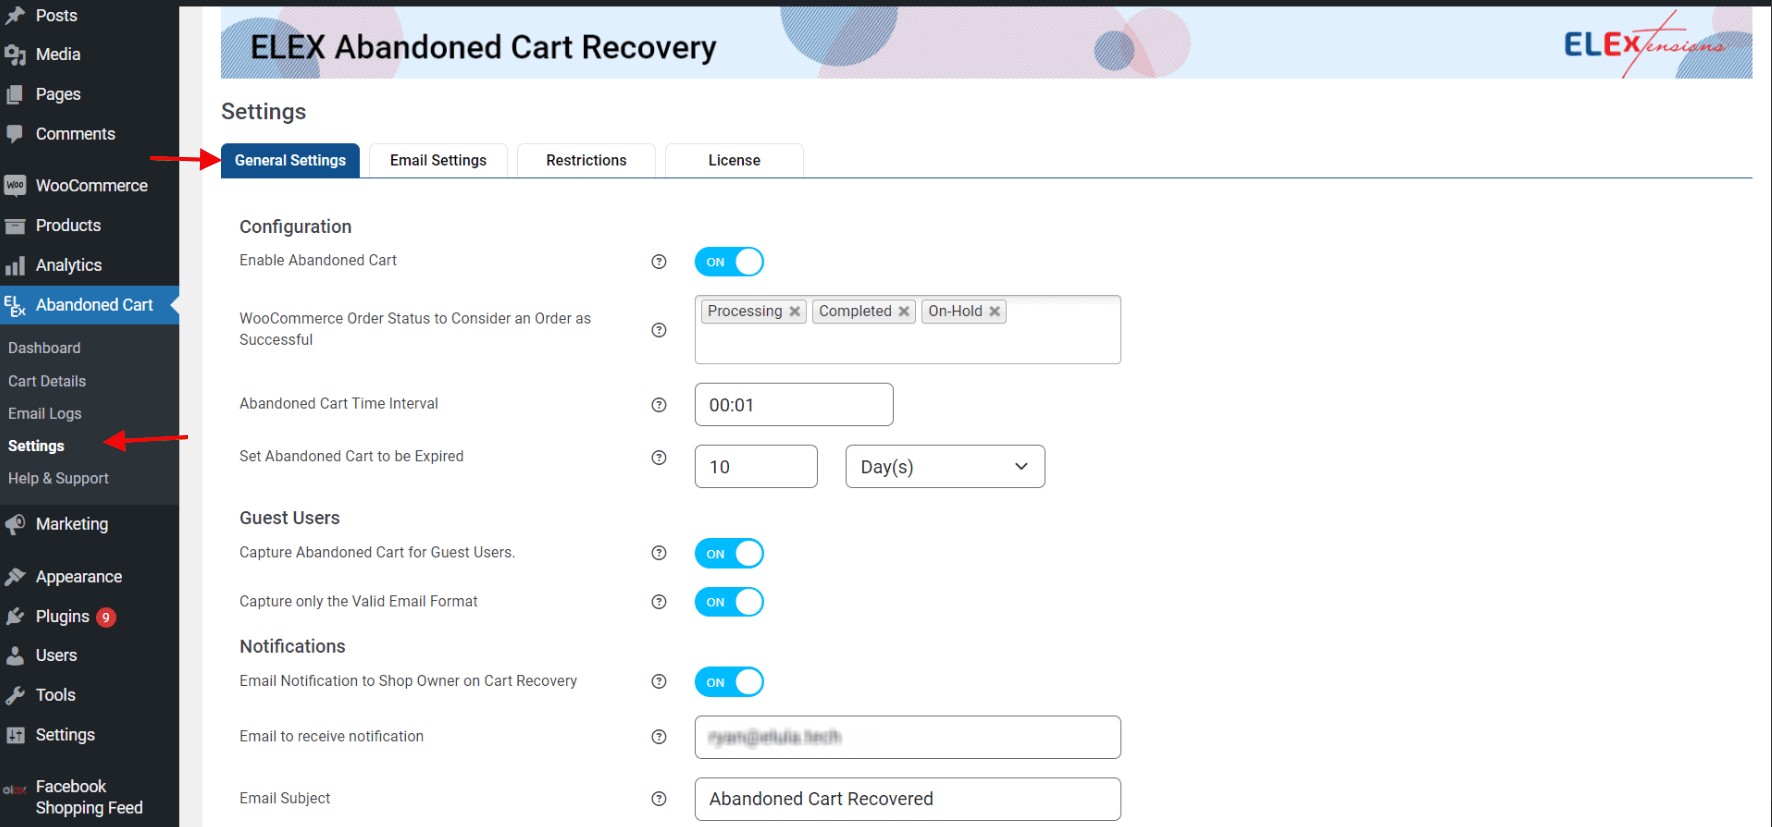Toggle Capture Abandoned Cart for Guest Users
The height and width of the screenshot is (827, 1772).
click(729, 554)
